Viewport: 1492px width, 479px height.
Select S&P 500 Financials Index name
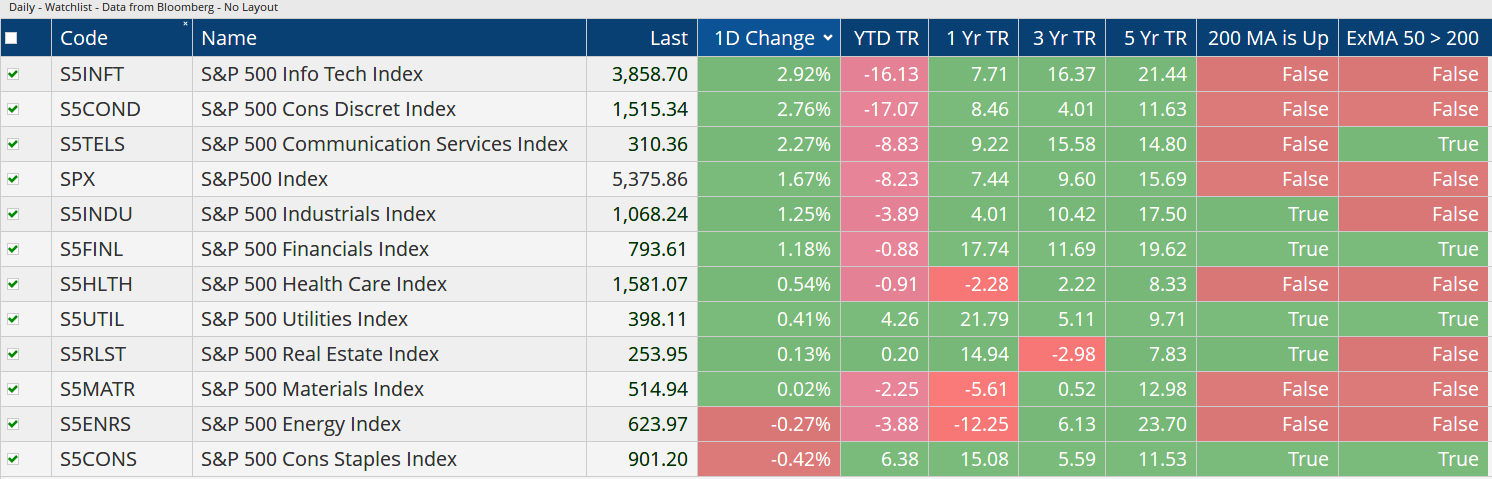(315, 249)
